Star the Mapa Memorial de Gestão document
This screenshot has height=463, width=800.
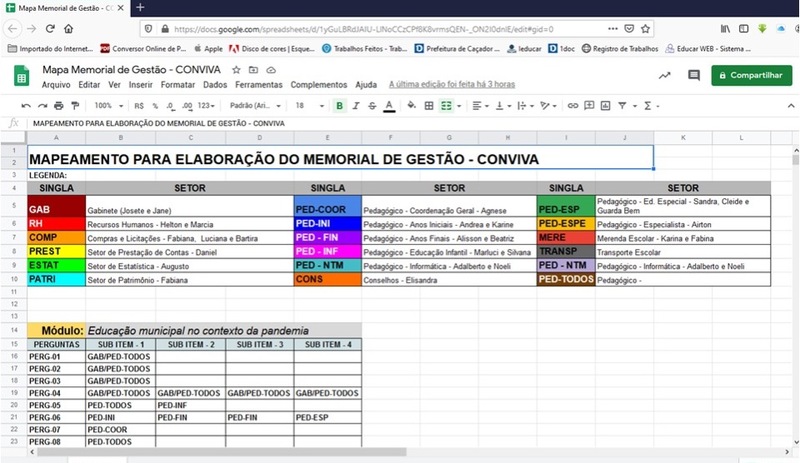[236, 70]
